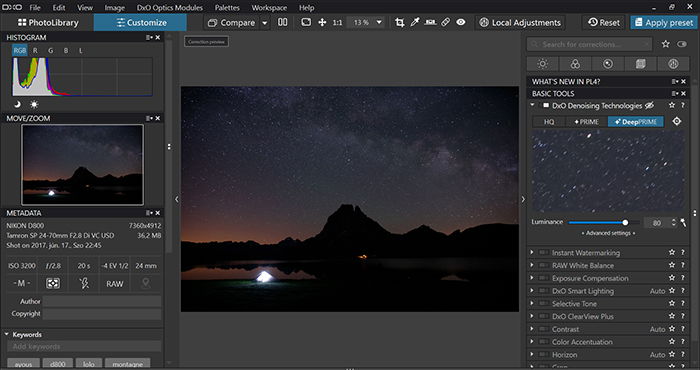The width and height of the screenshot is (700, 370).
Task: Adjust the Luminance slider handle
Action: 625,222
